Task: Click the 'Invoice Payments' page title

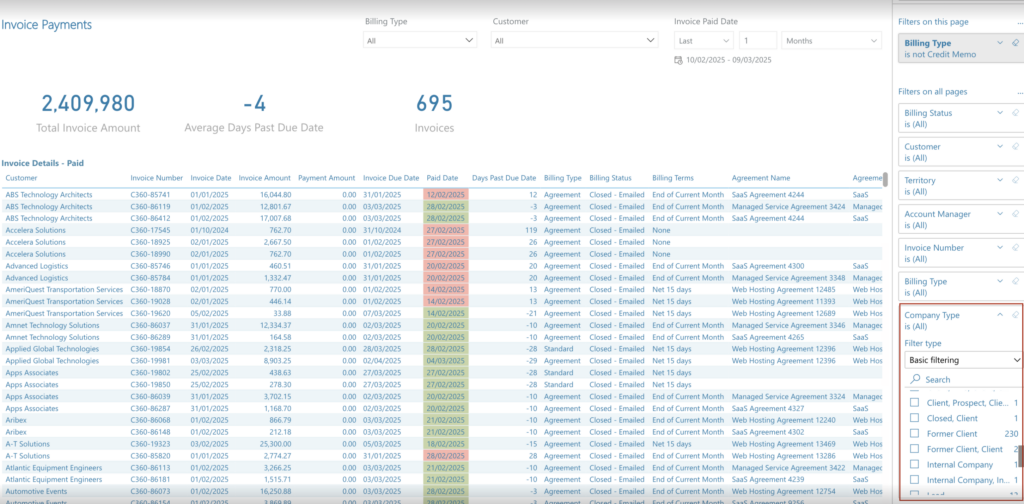Action: (46, 25)
